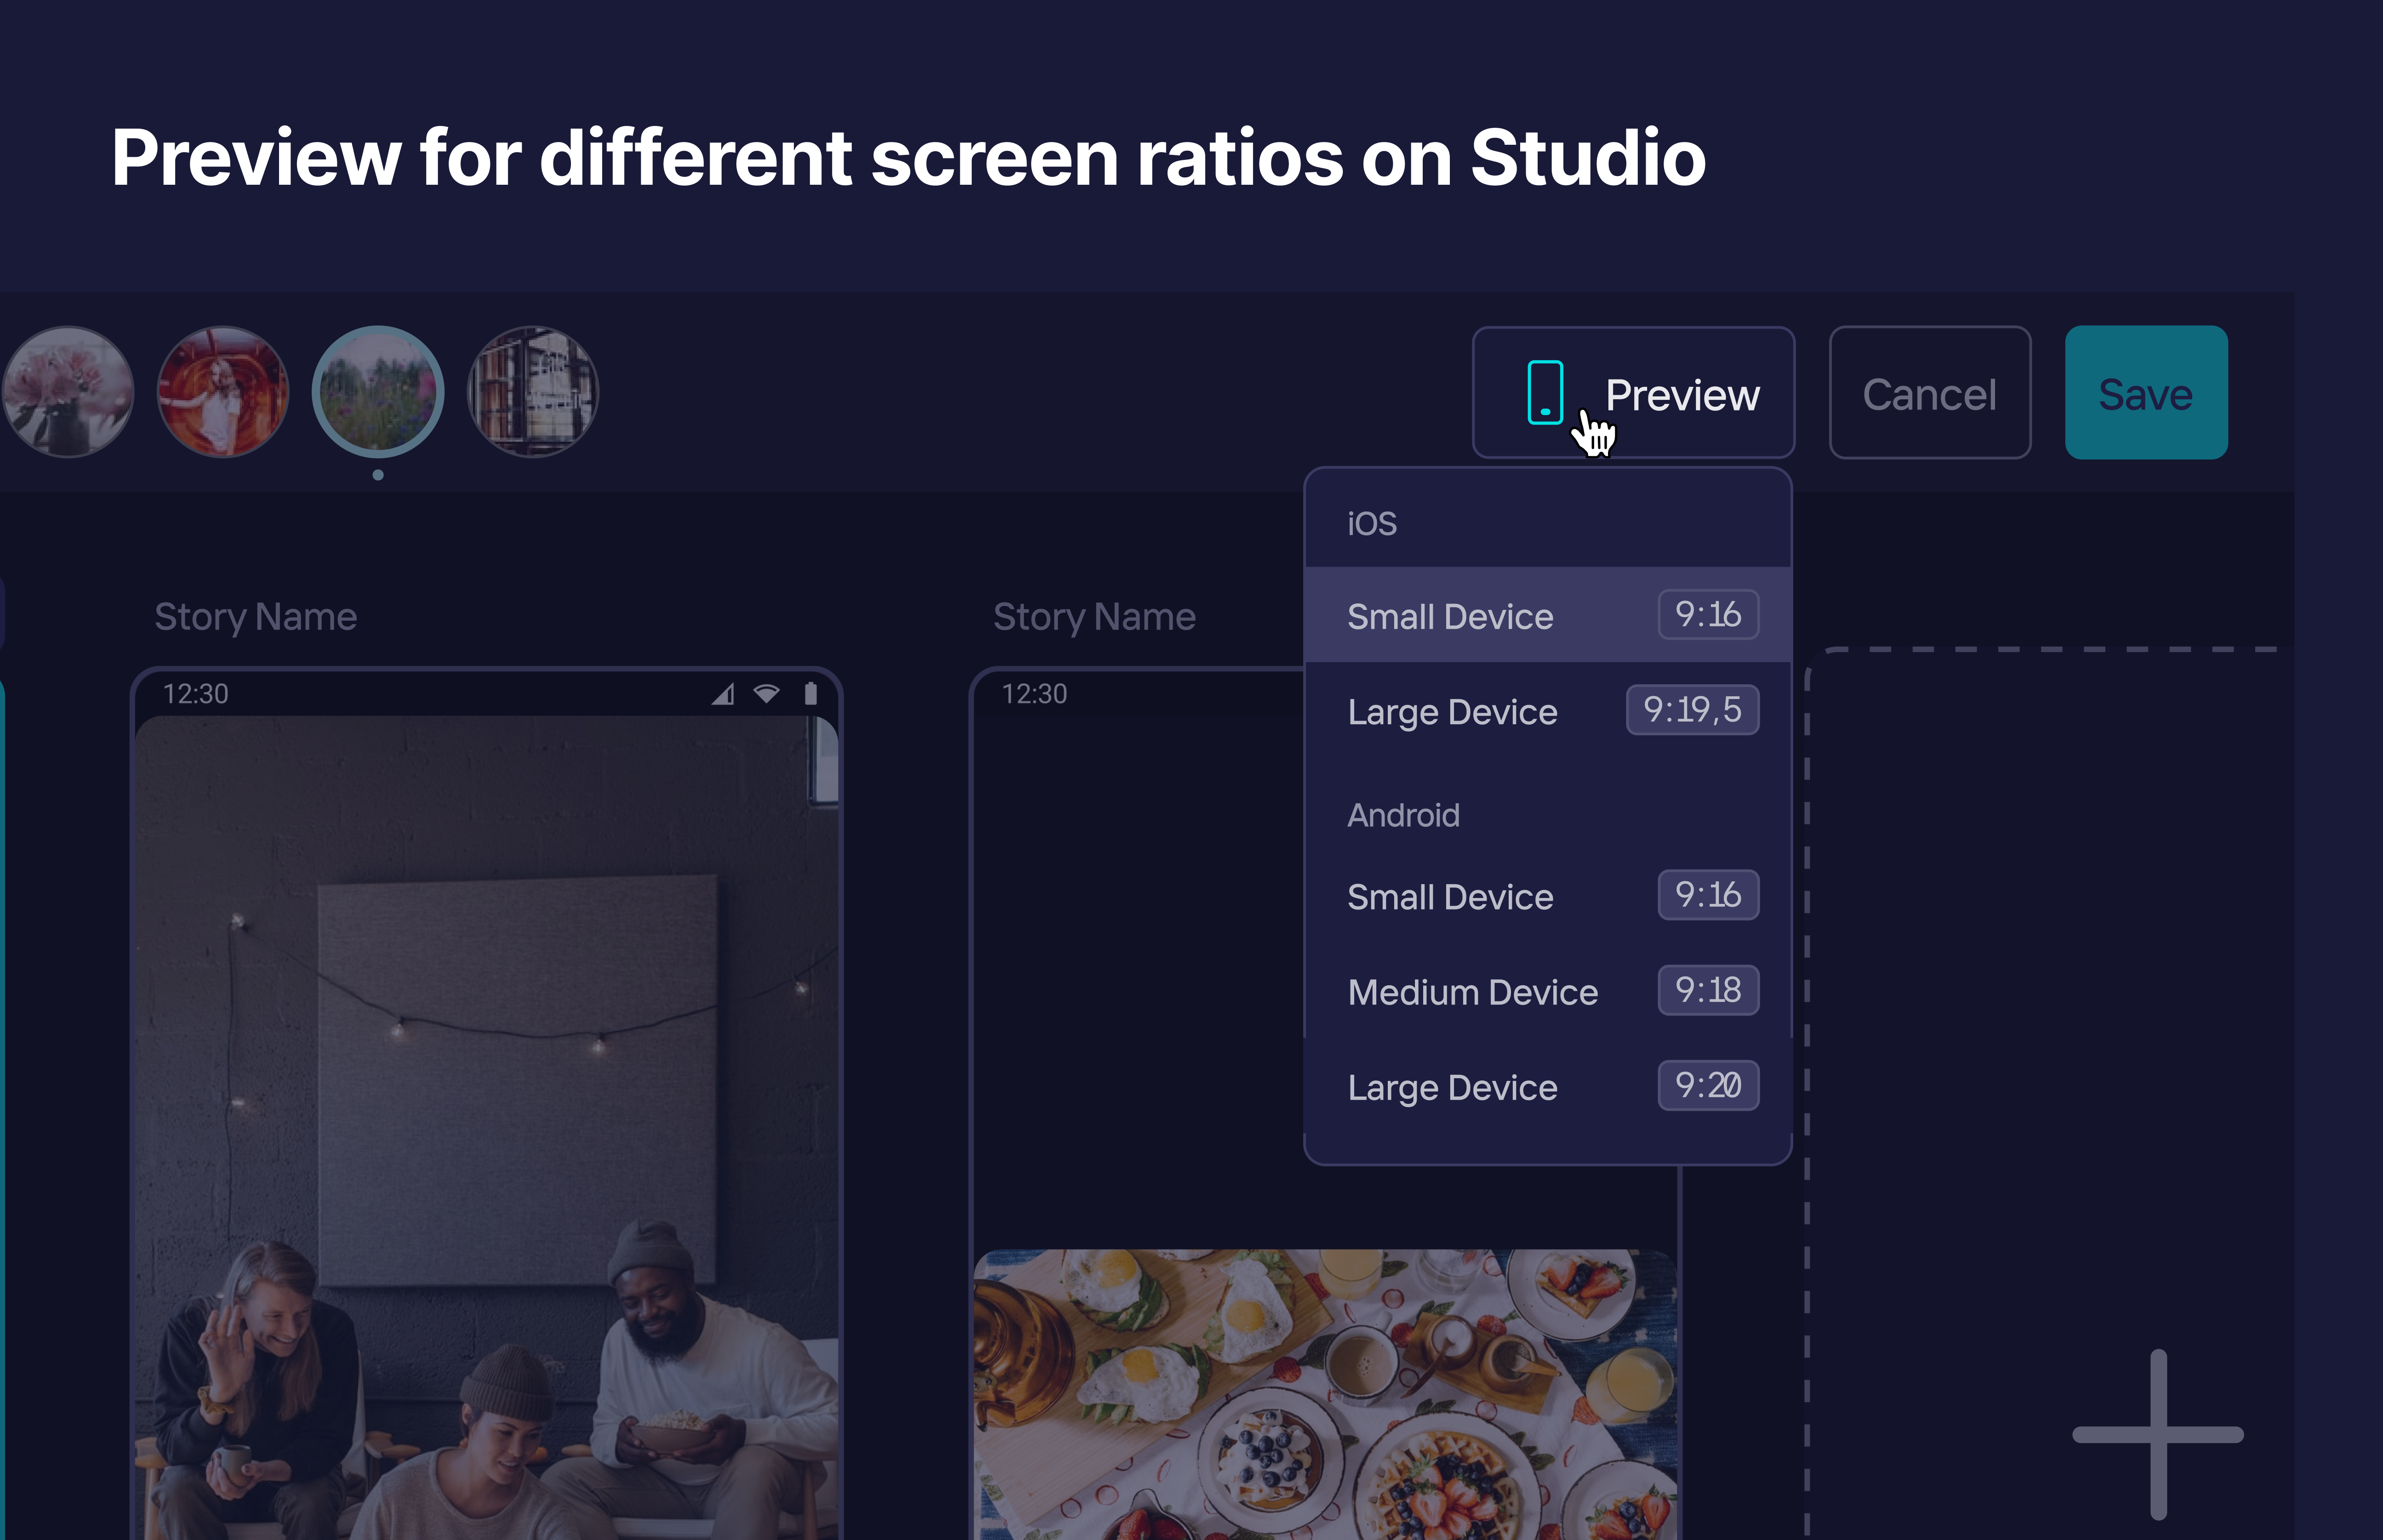Click the breakfast food story image

pyautogui.click(x=1325, y=1394)
